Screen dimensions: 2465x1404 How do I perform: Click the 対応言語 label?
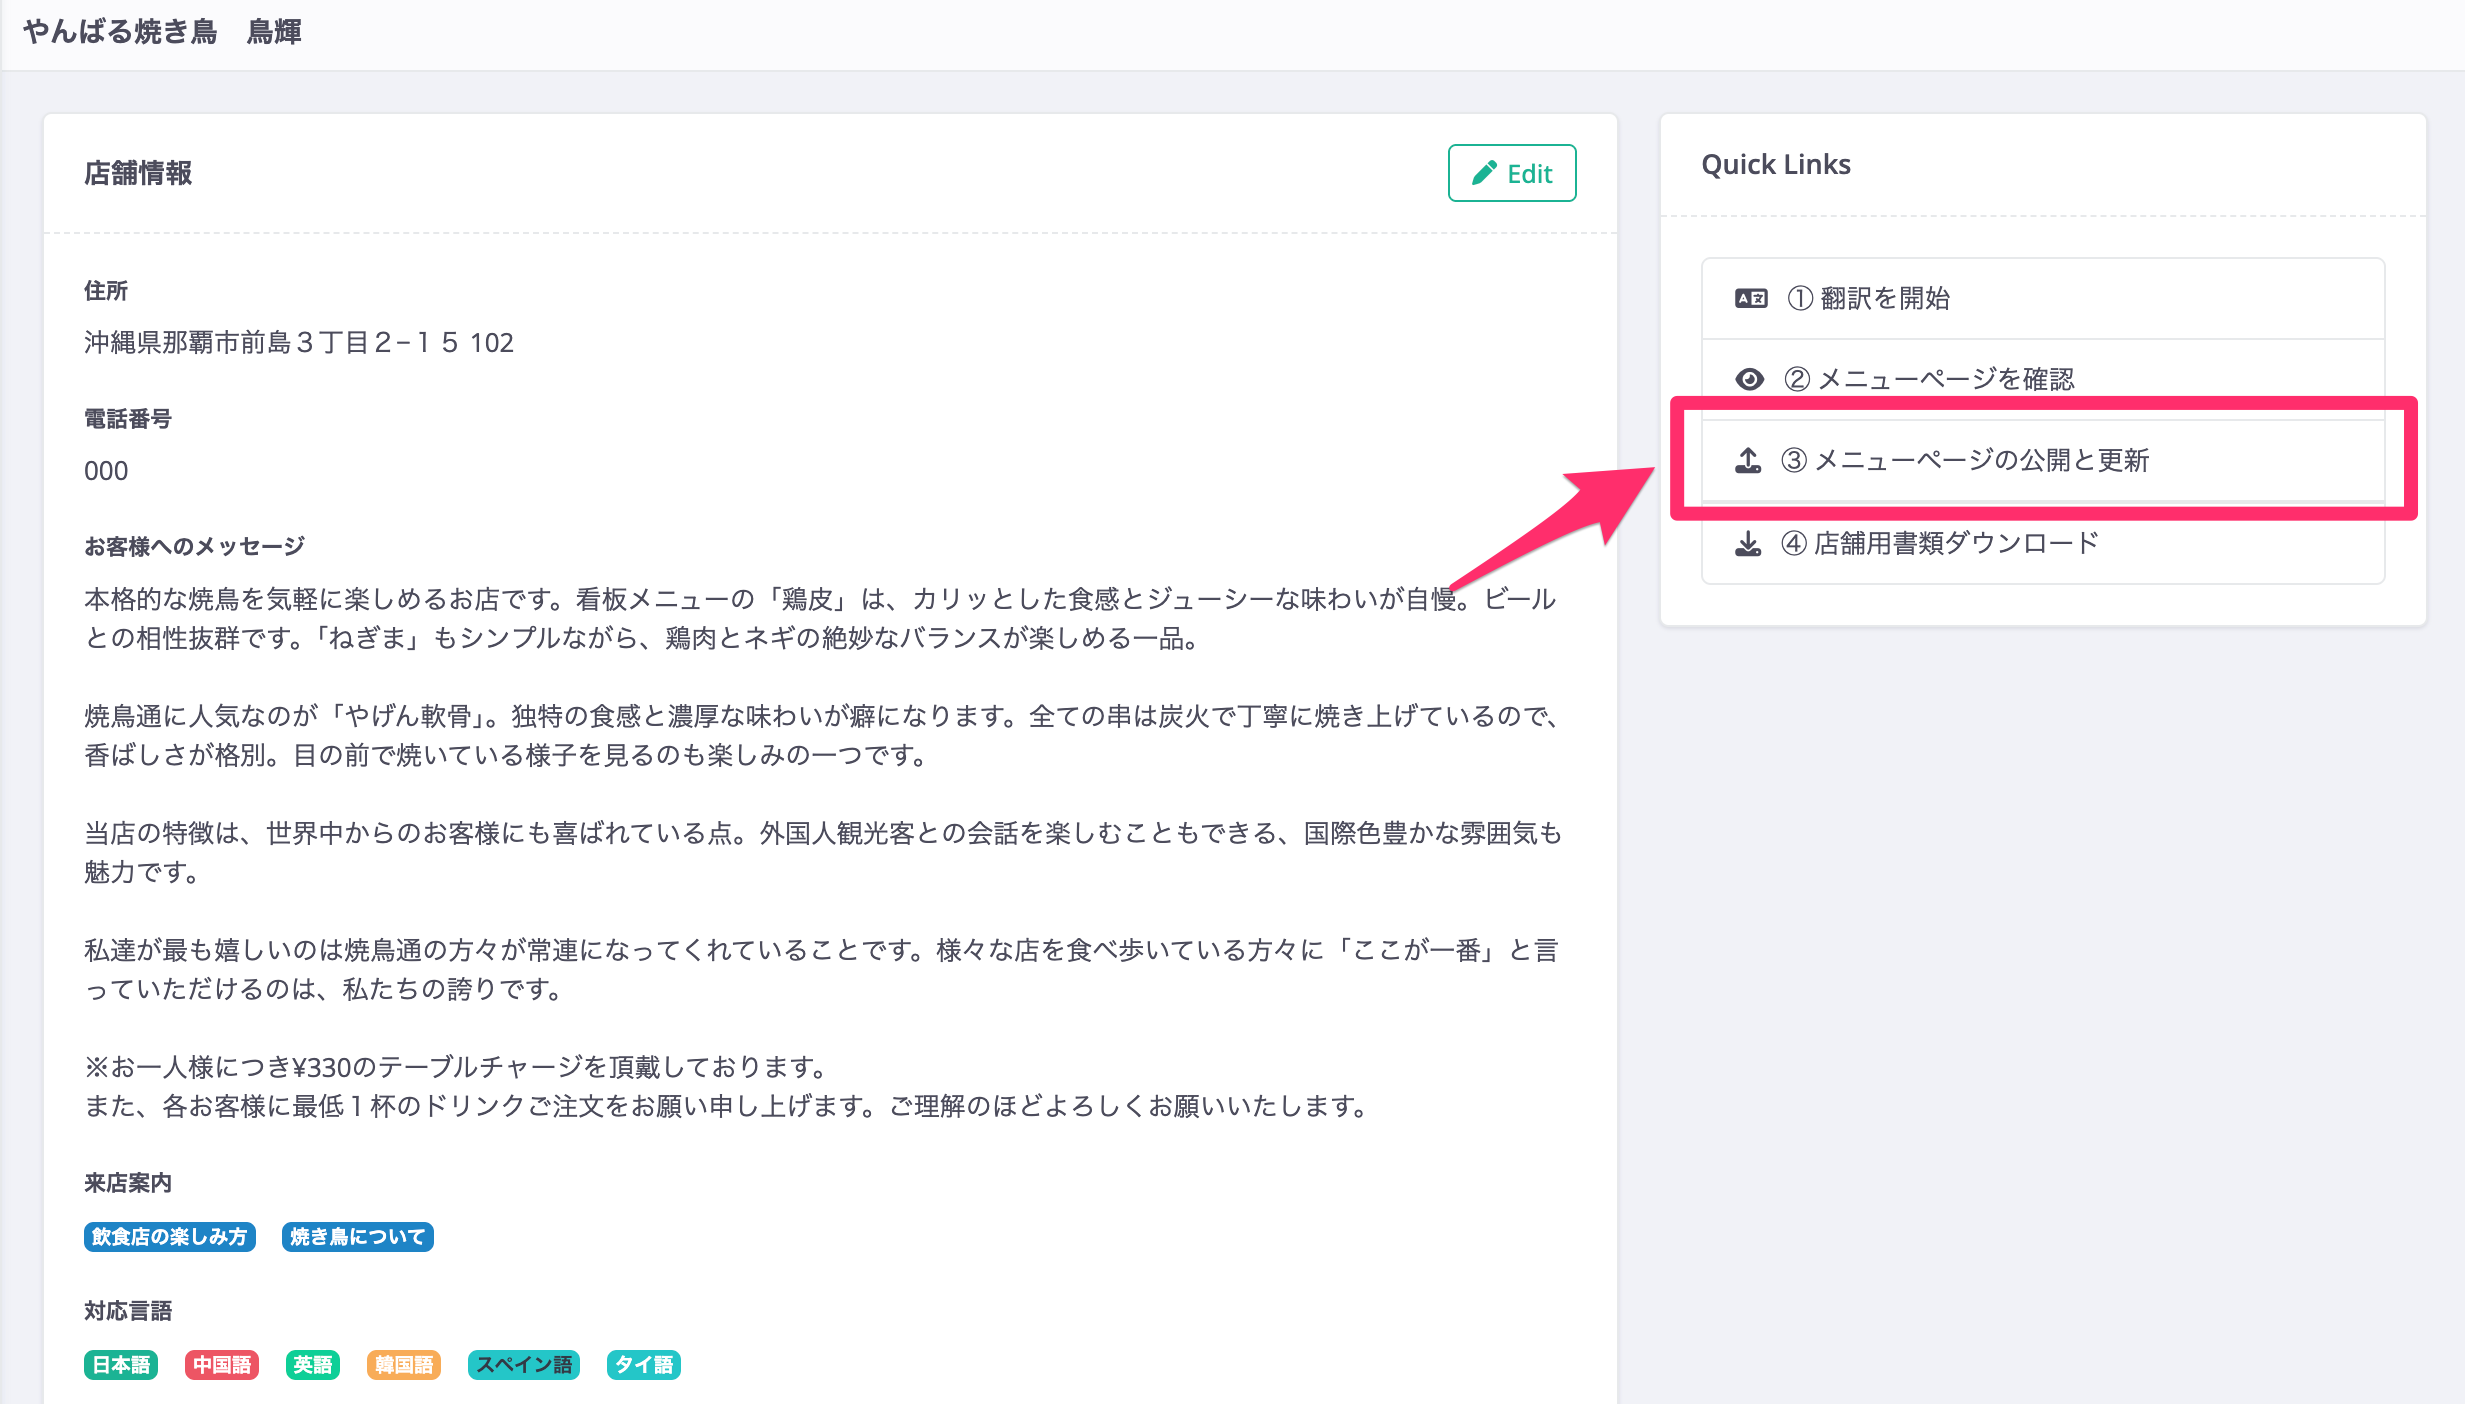[x=128, y=1311]
